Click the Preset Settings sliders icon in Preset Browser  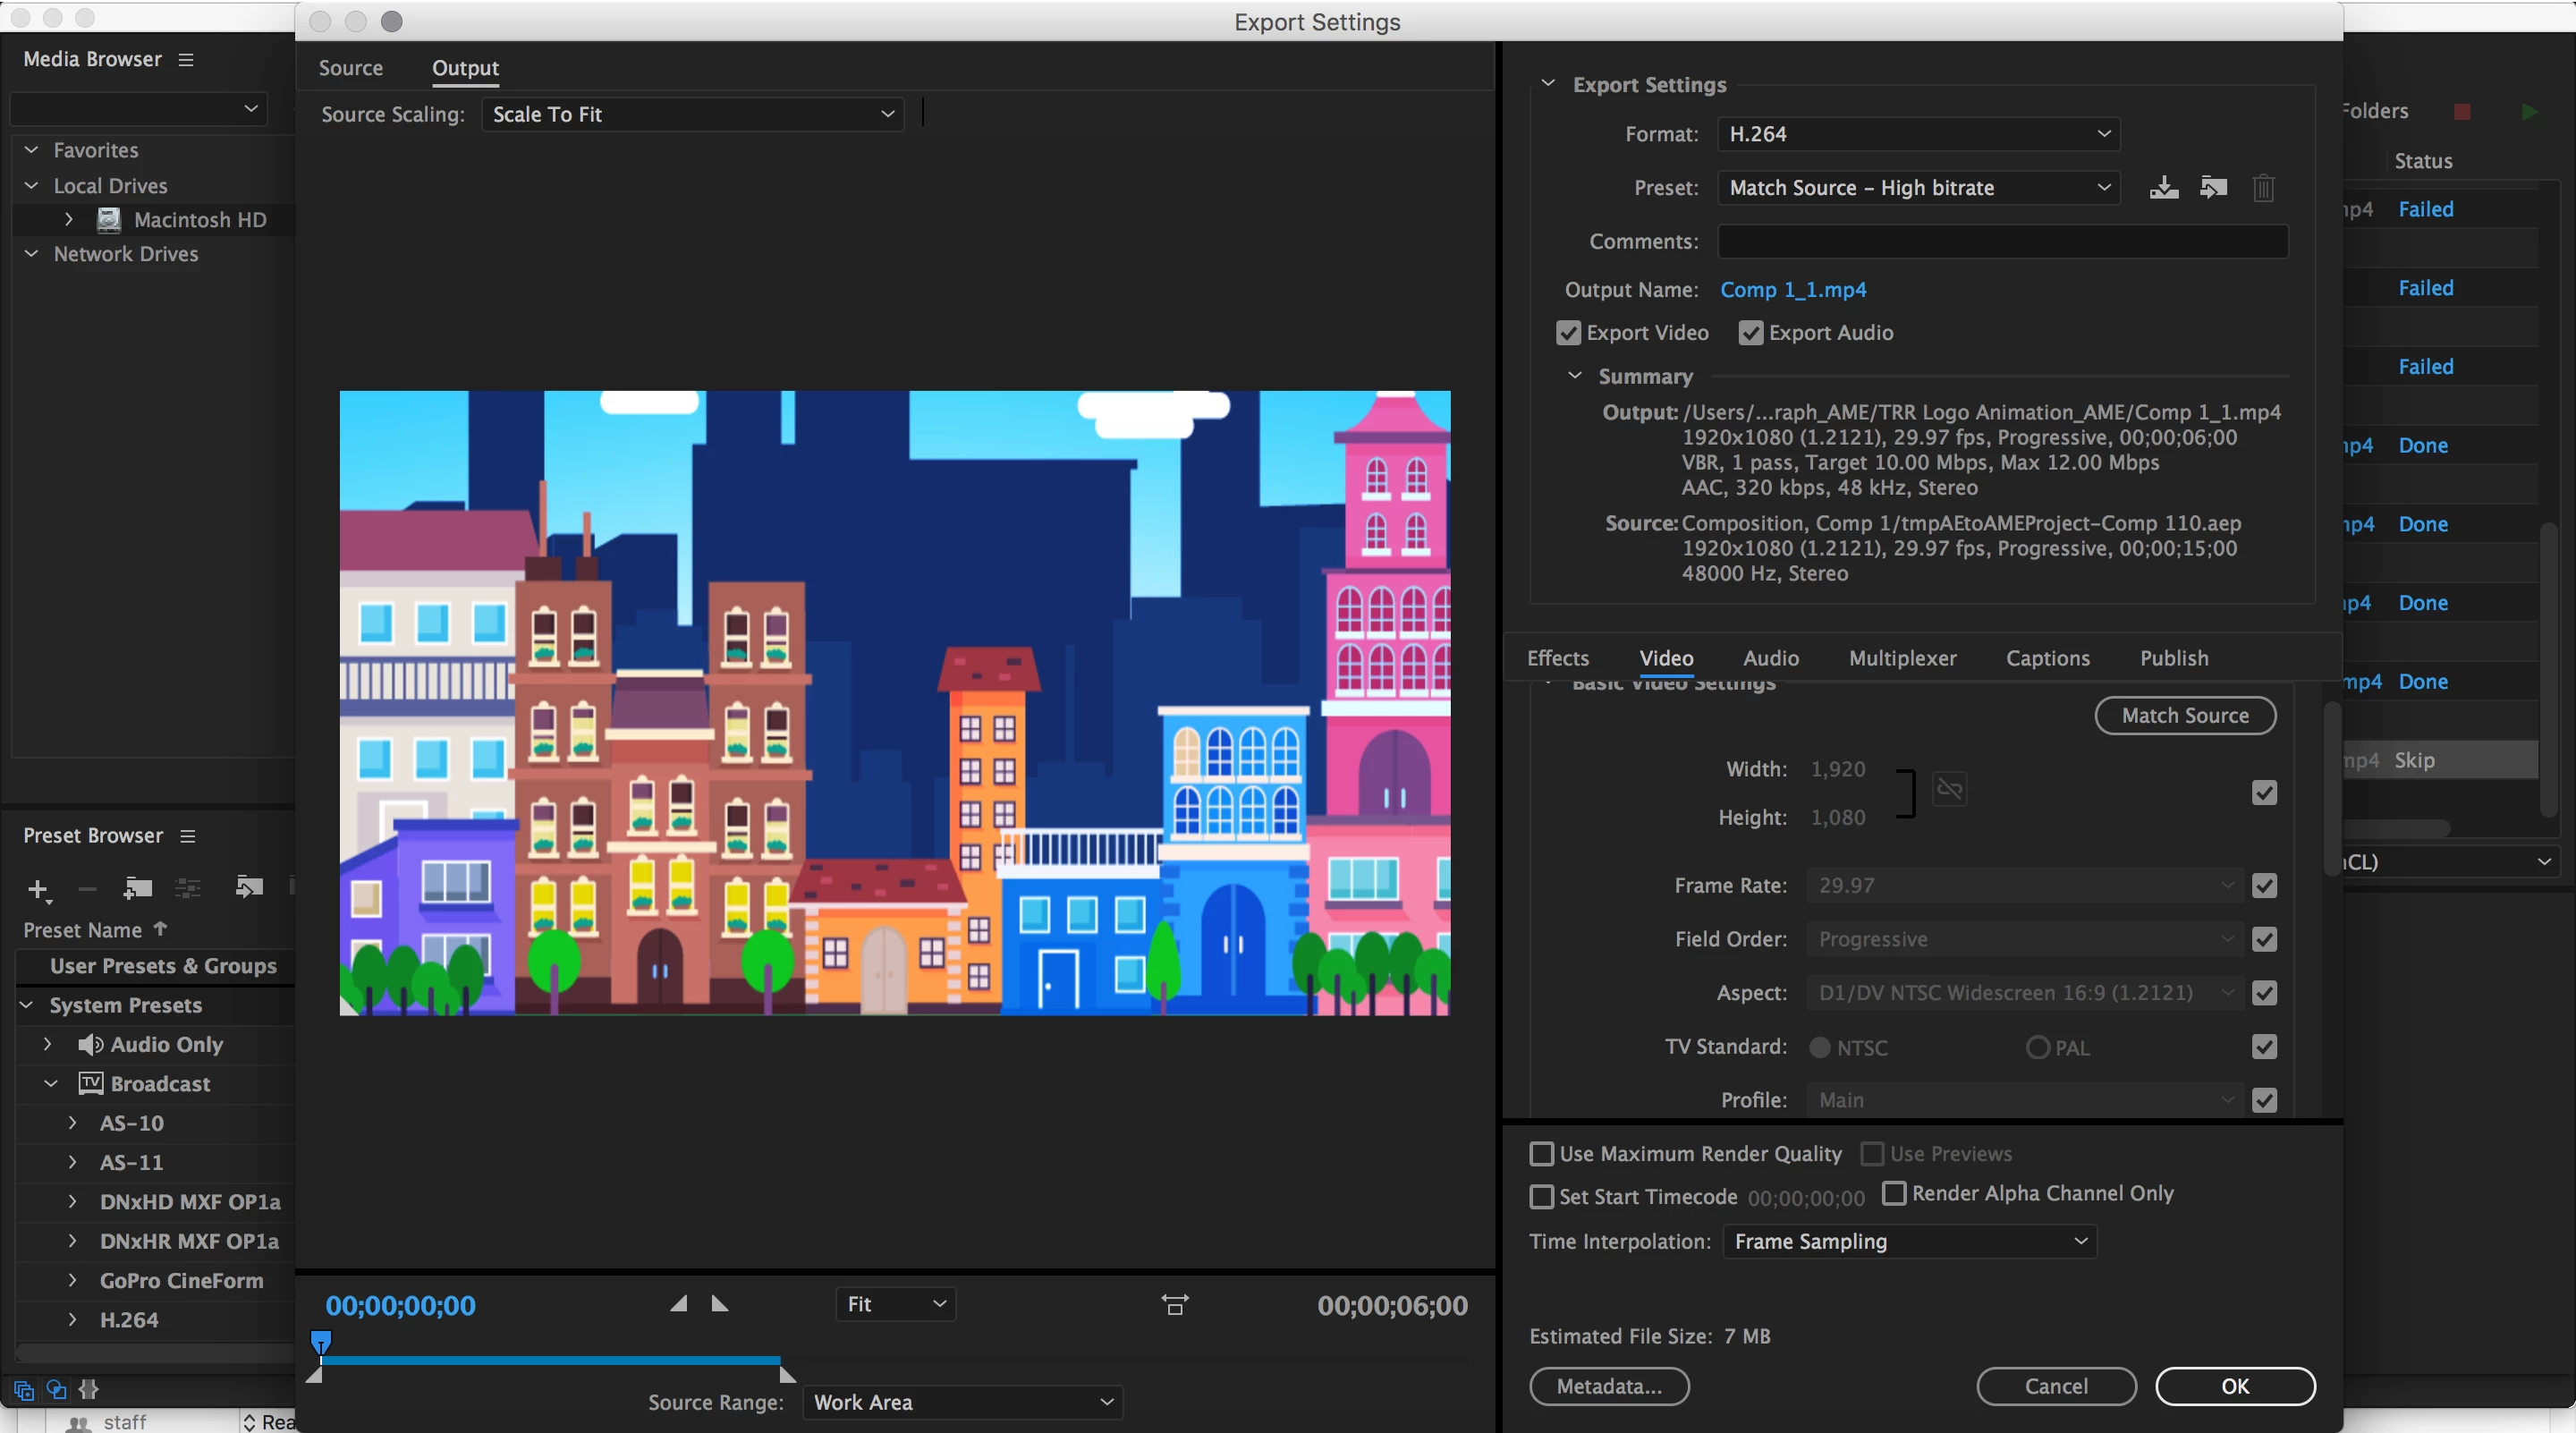pyautogui.click(x=188, y=887)
